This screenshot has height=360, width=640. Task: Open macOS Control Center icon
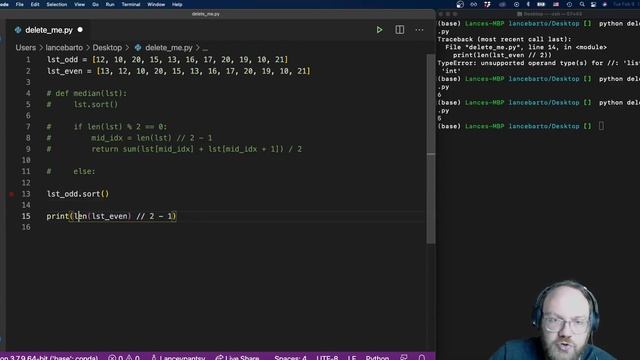[x=593, y=4]
